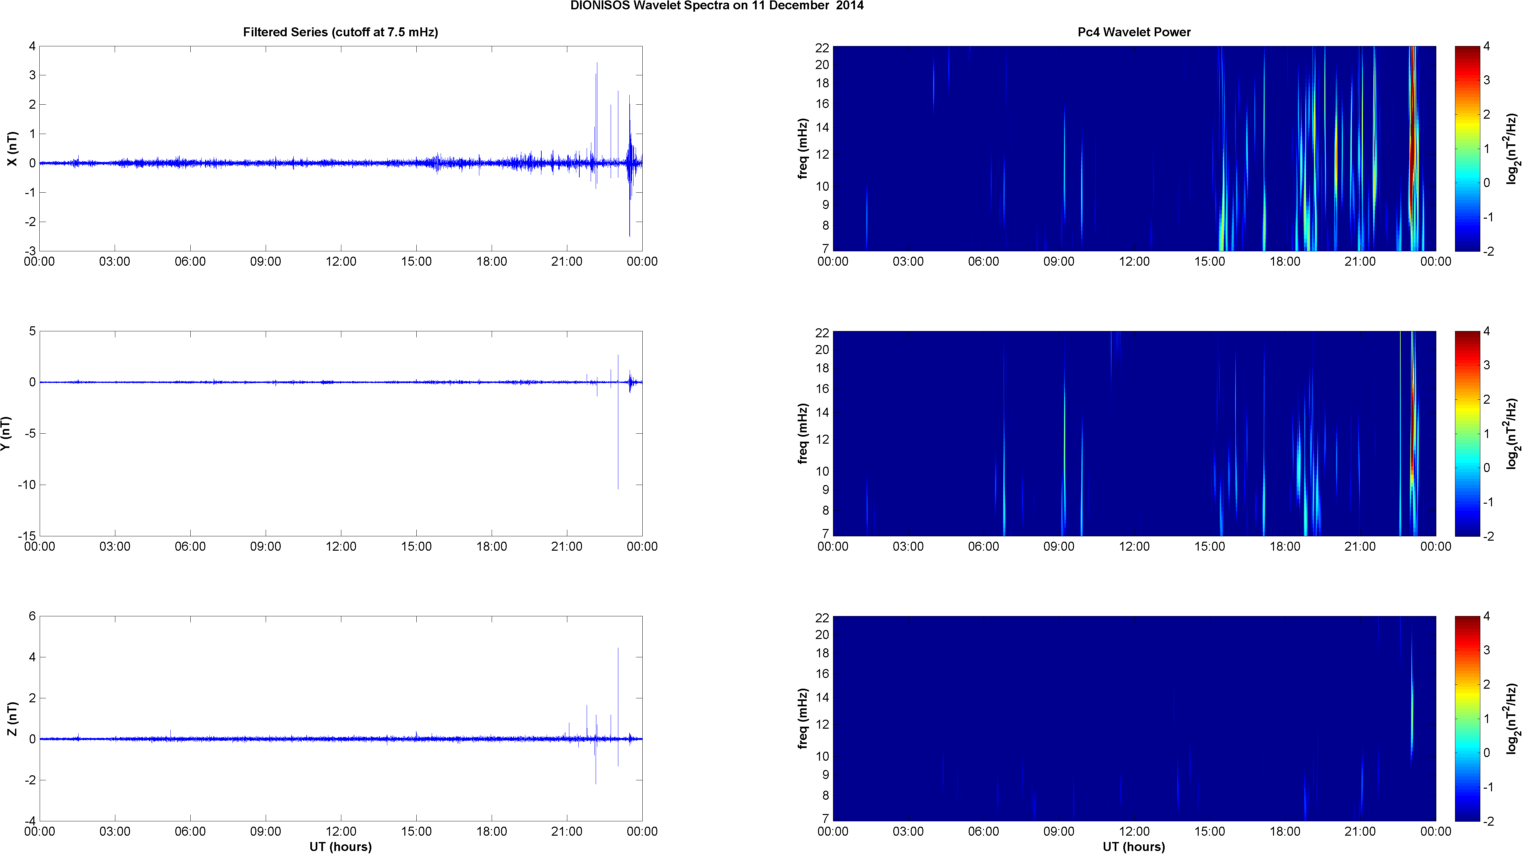
Task: Click 'UT (hours)' label under bottom spectrogram
Action: [1134, 847]
